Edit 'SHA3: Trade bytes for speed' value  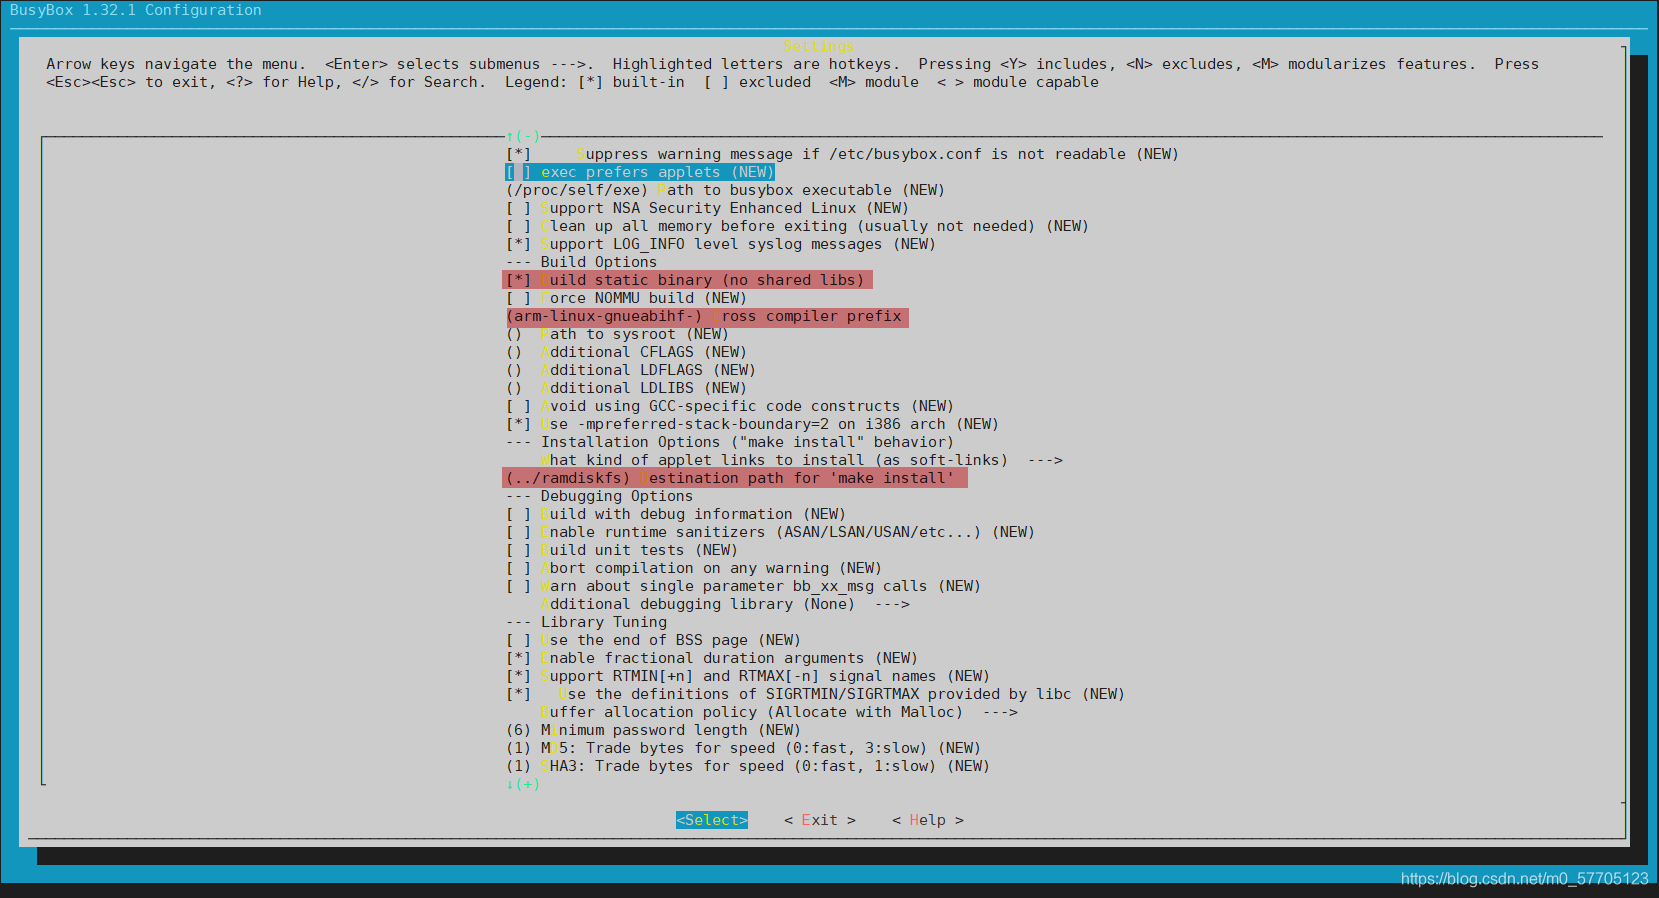(748, 766)
